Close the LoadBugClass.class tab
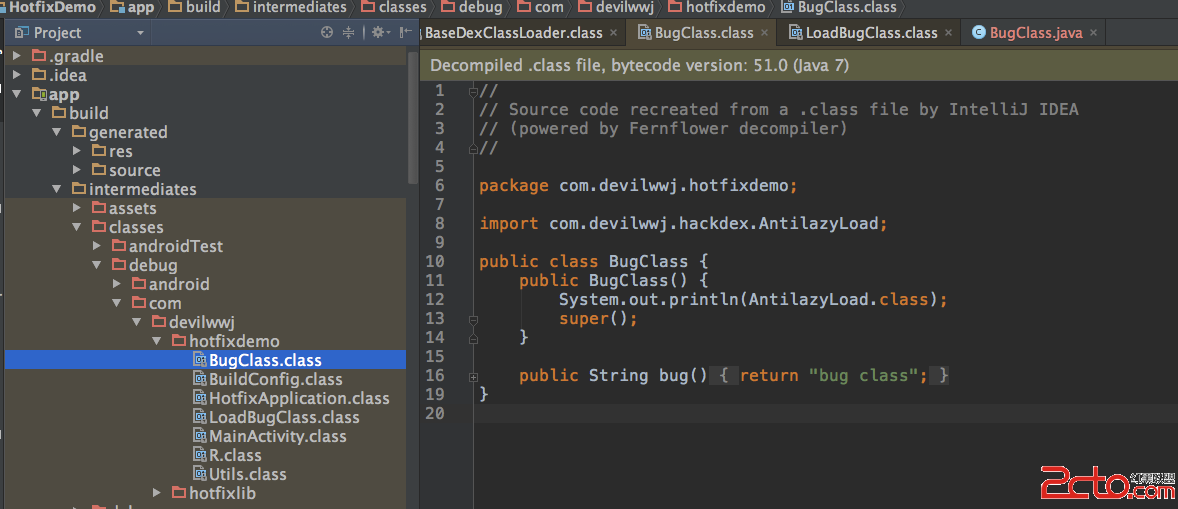Image resolution: width=1178 pixels, height=509 pixels. coord(948,32)
